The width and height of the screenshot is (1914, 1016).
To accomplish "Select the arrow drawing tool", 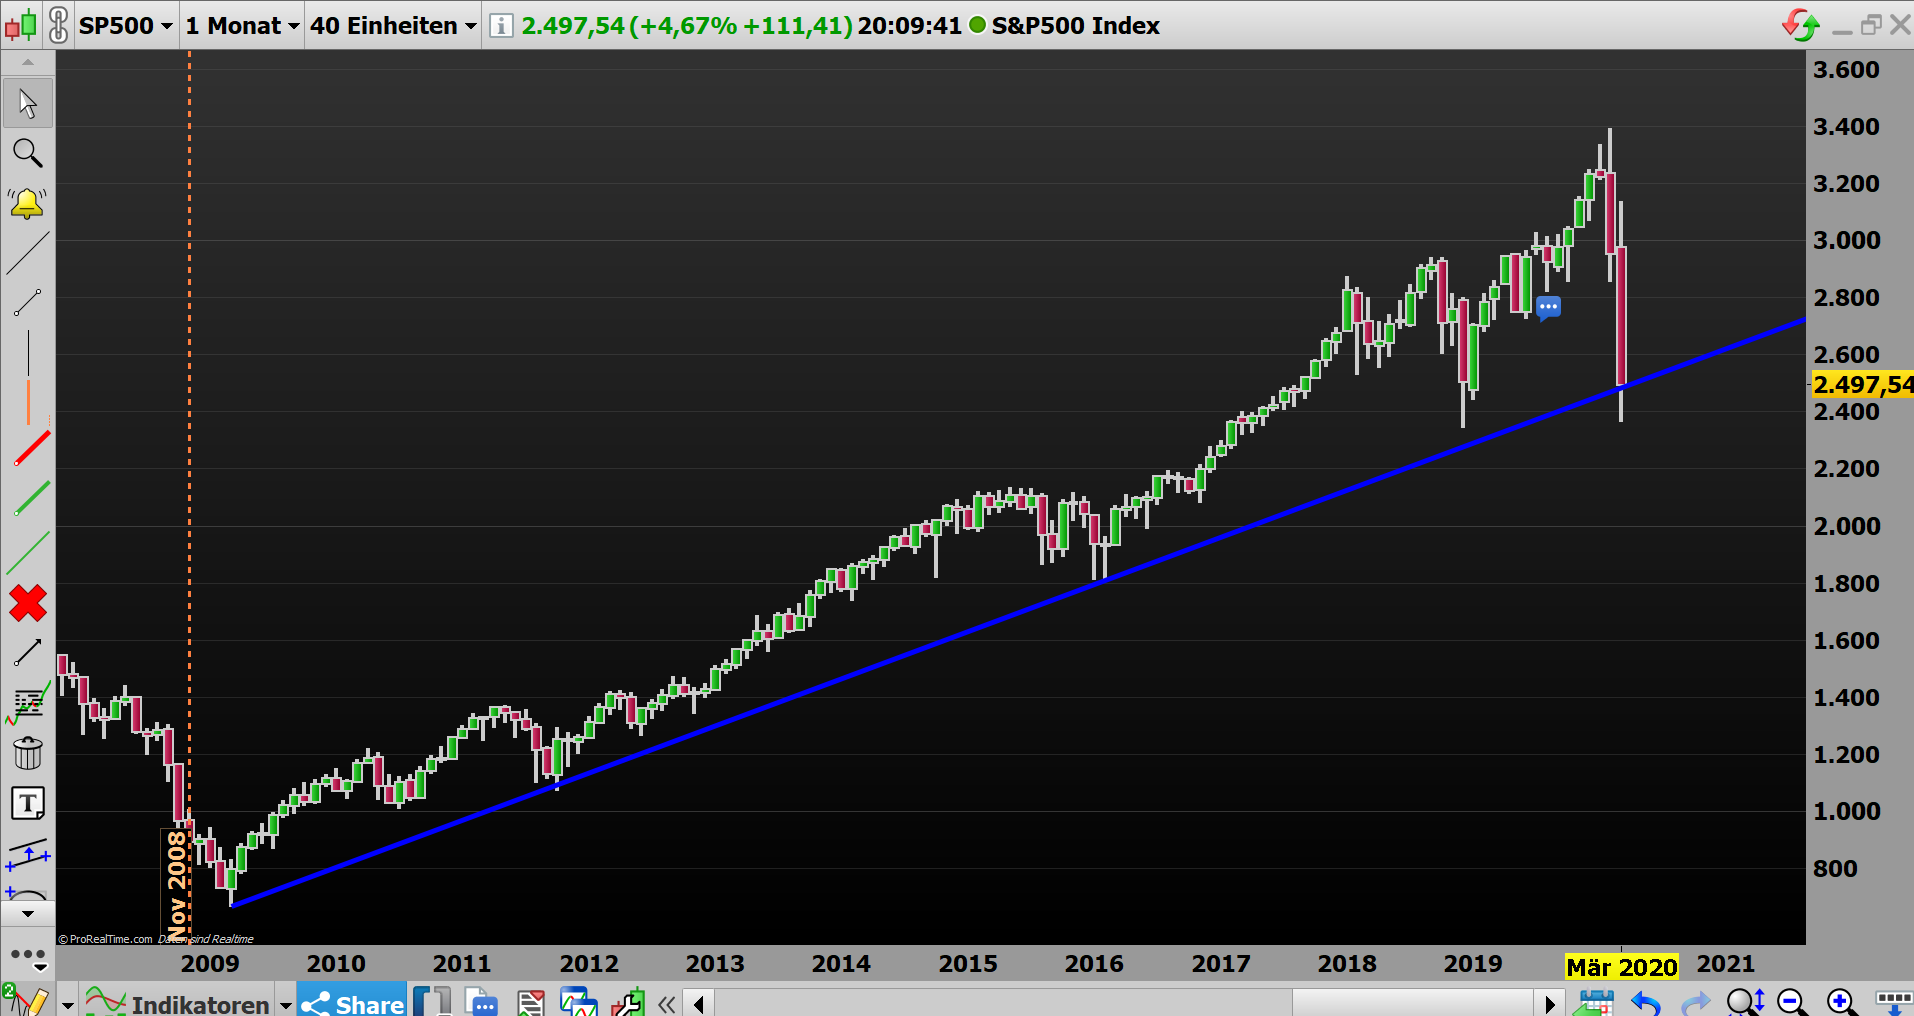I will [28, 653].
